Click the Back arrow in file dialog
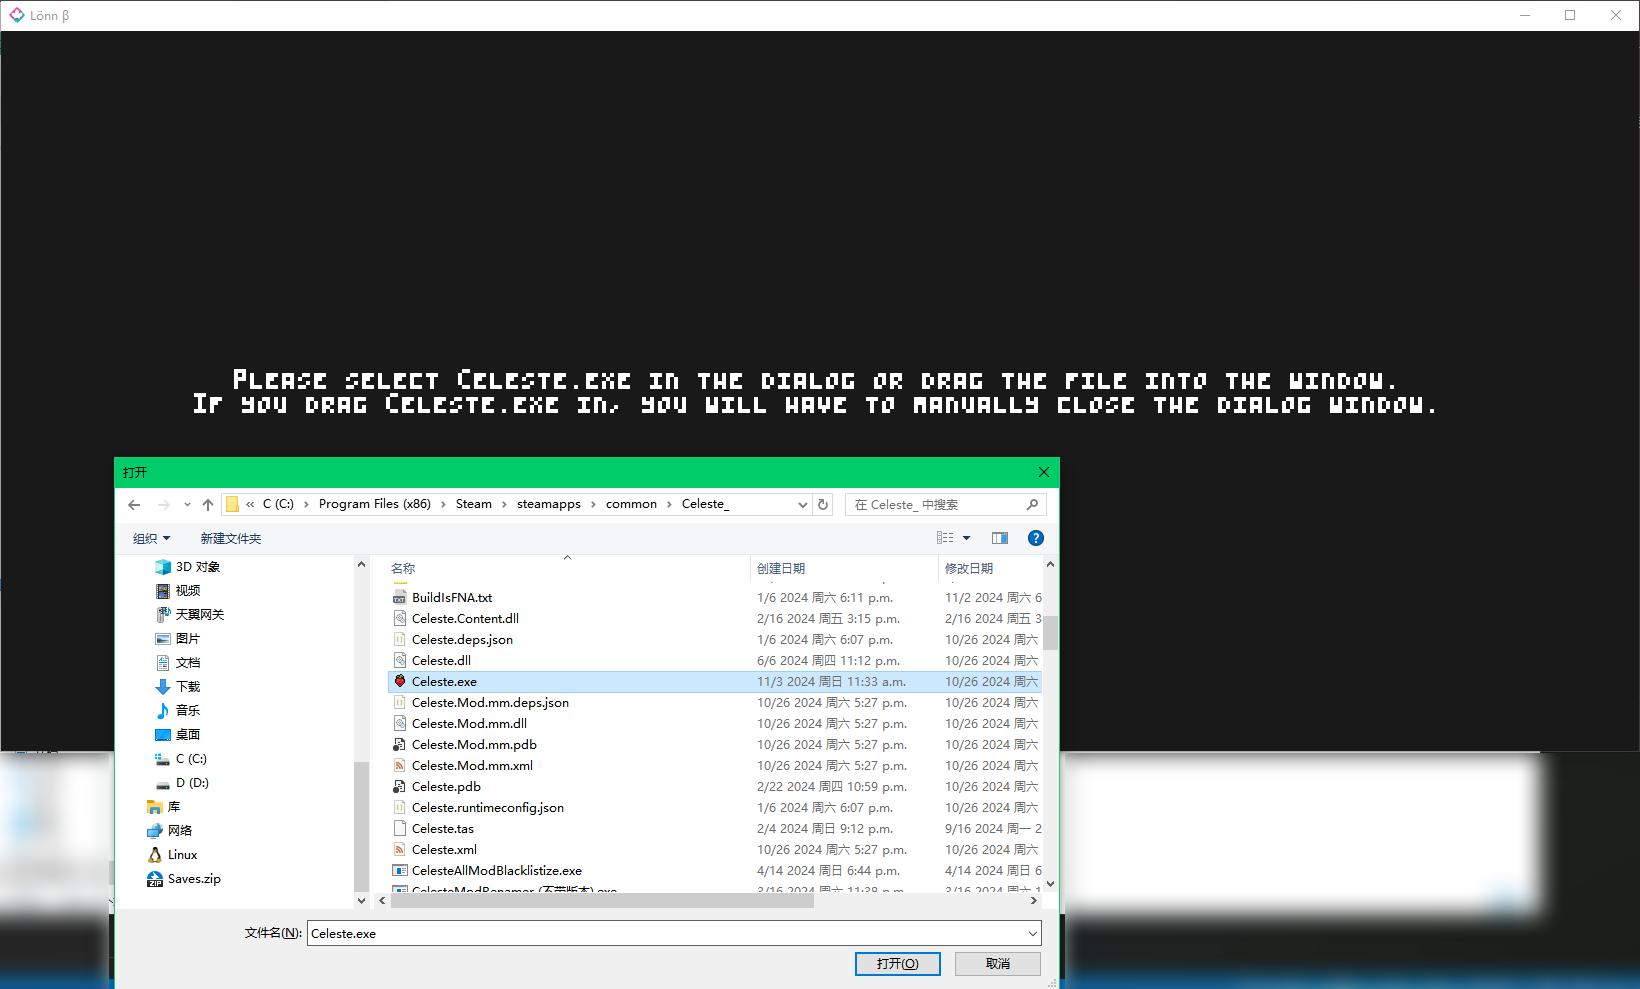Image resolution: width=1640 pixels, height=989 pixels. tap(134, 505)
